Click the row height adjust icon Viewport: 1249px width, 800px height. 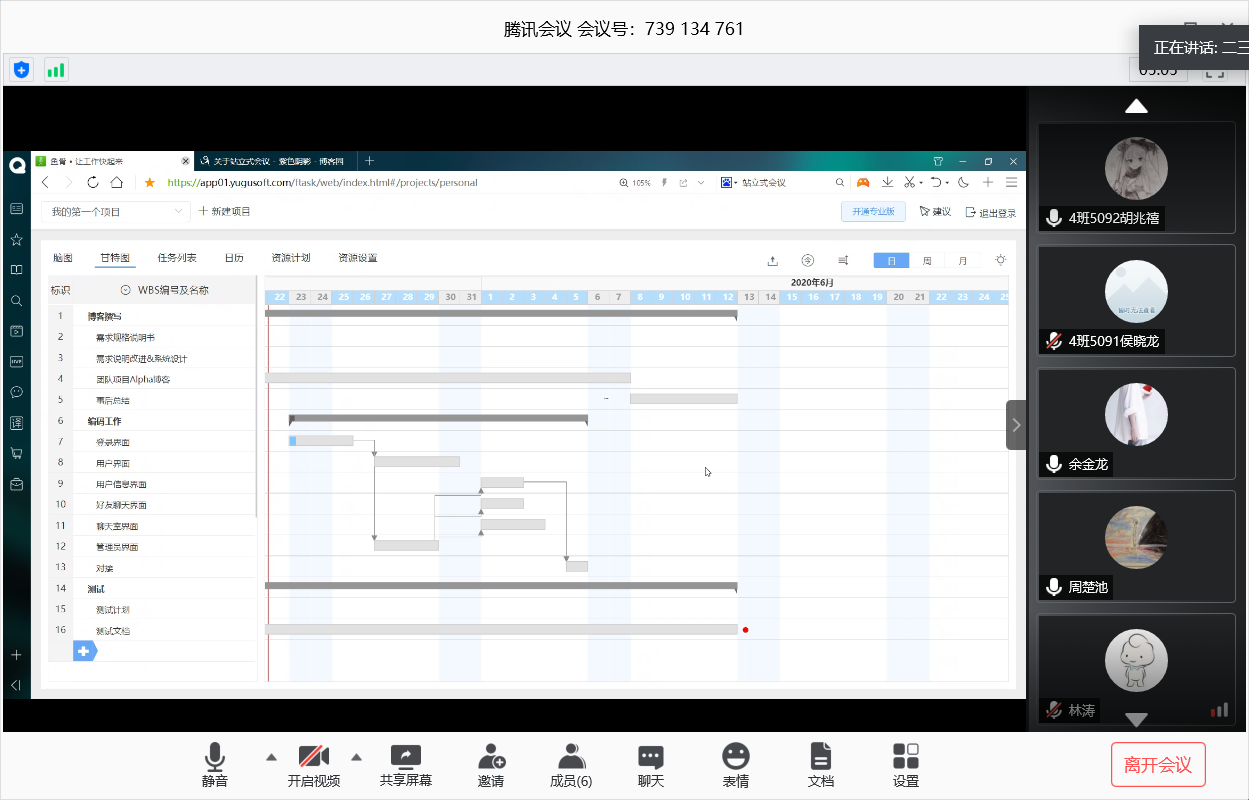coord(843,260)
